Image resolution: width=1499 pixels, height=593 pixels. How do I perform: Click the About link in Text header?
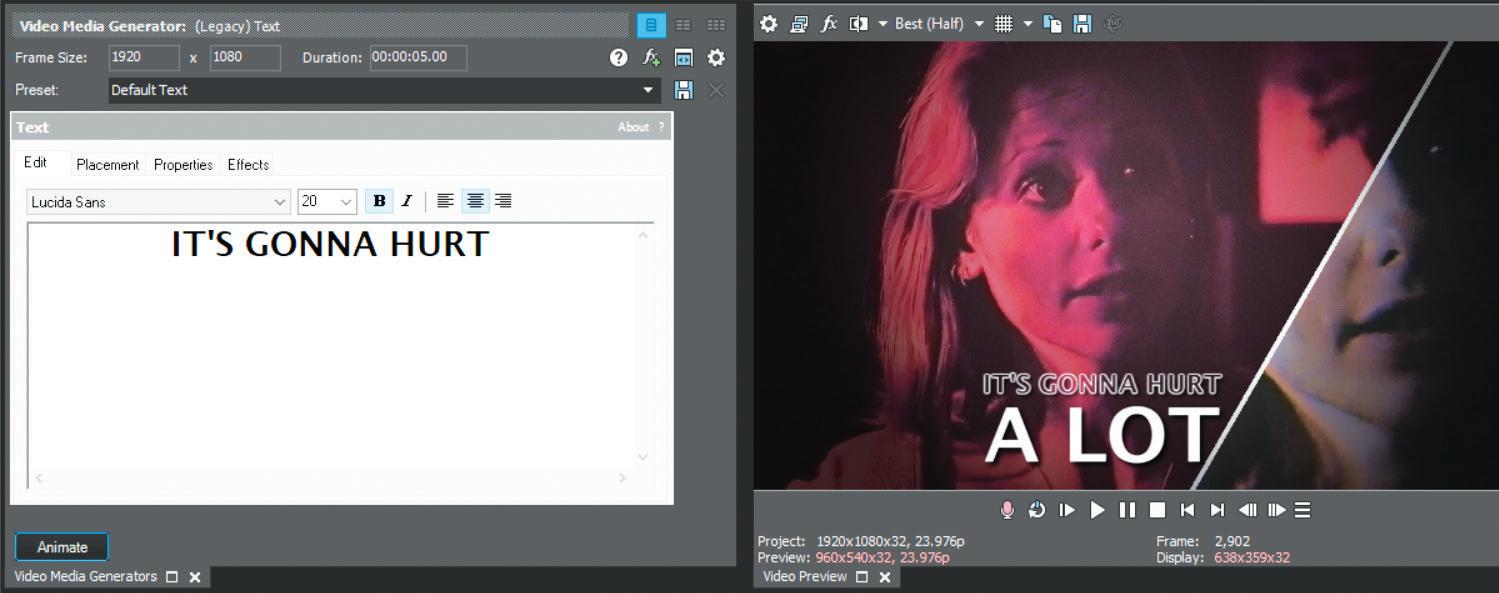633,127
